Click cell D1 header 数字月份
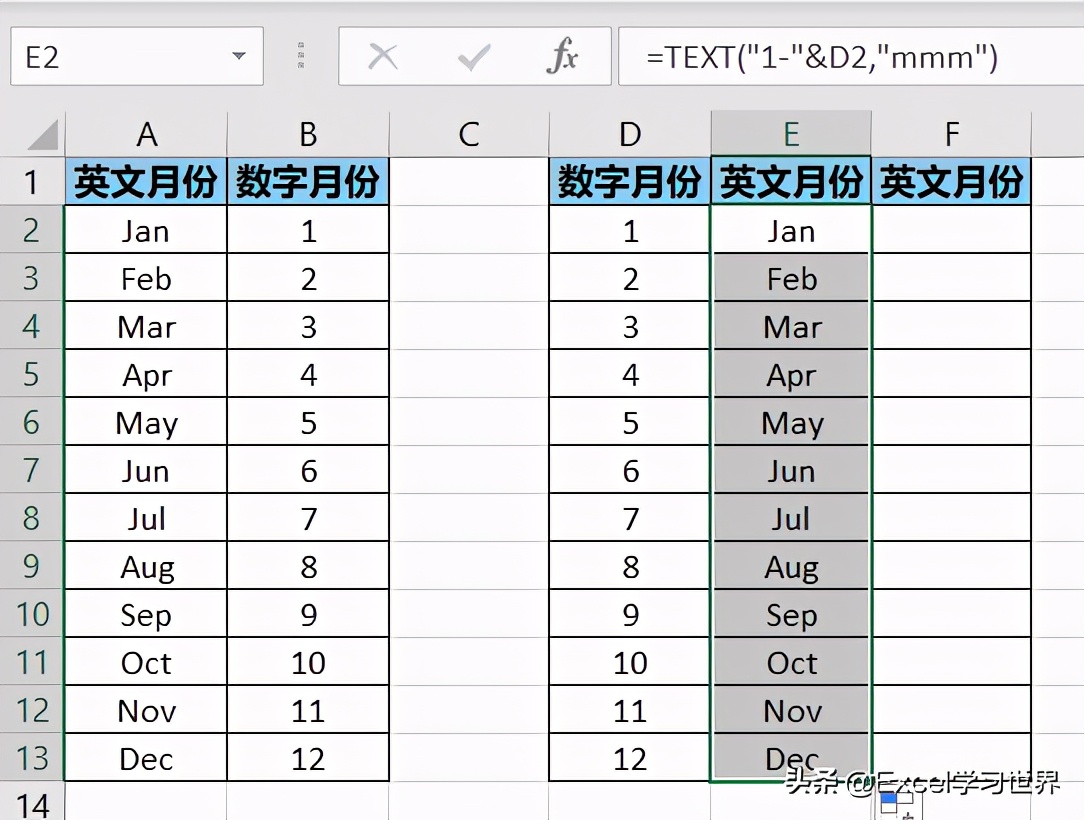The width and height of the screenshot is (1084, 820). 630,182
